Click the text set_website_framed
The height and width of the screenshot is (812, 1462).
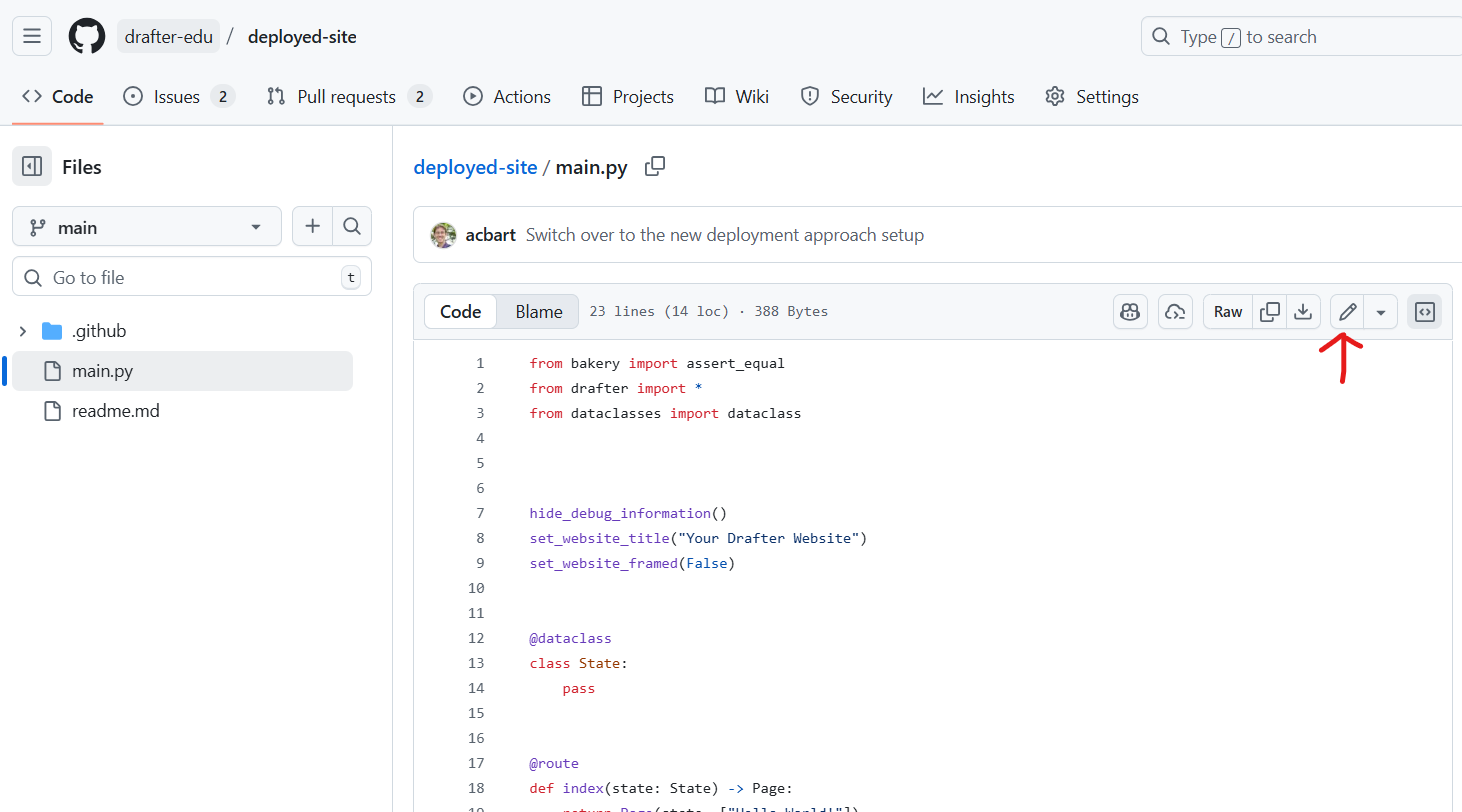coord(604,563)
